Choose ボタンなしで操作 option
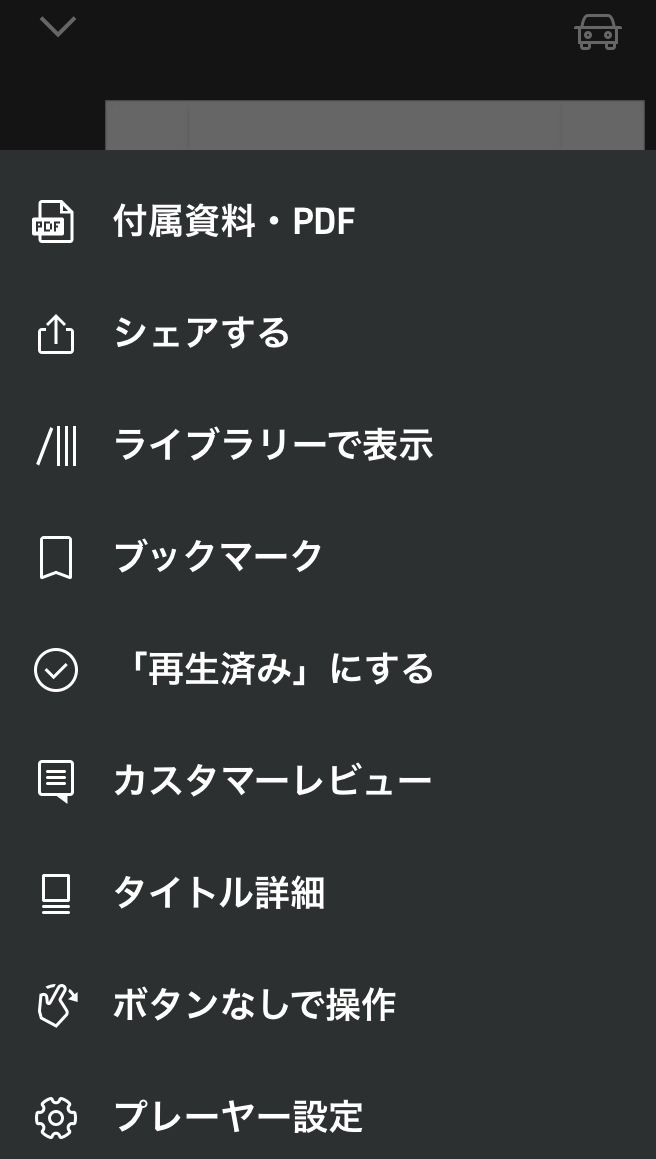656x1159 pixels. click(x=255, y=1005)
